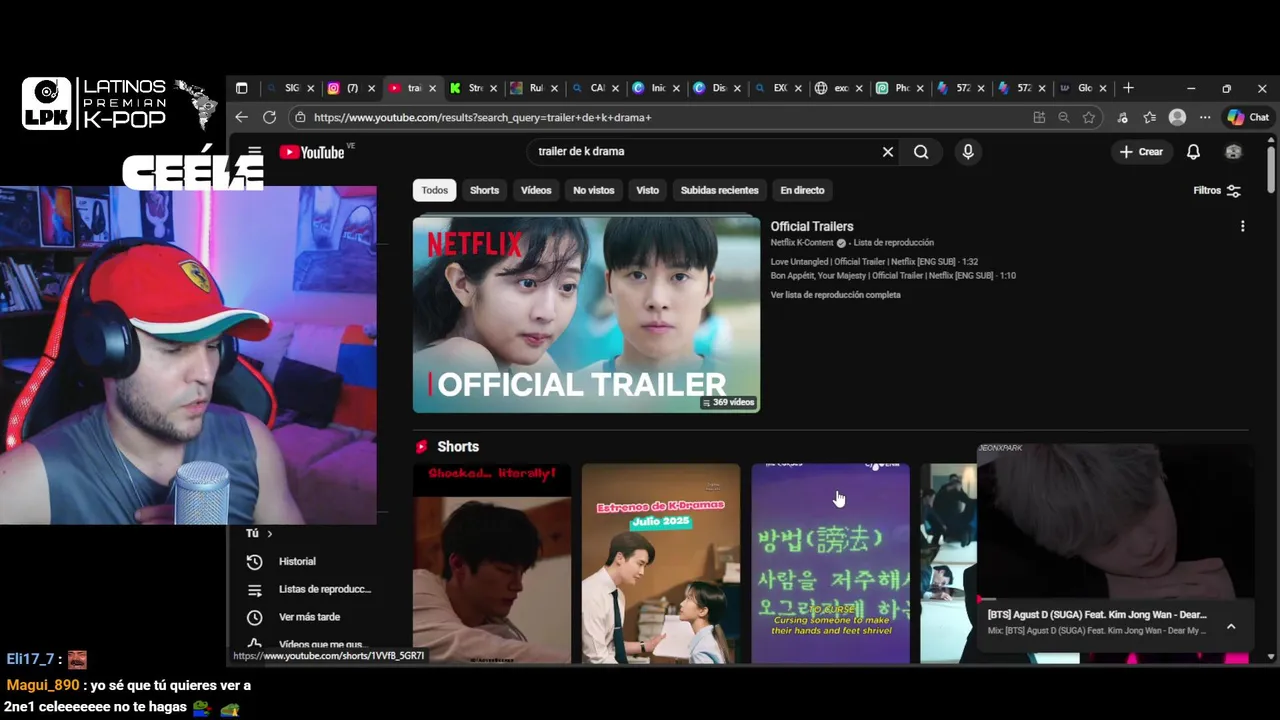Go back with browser back arrow
This screenshot has width=1280, height=720.
tap(241, 118)
